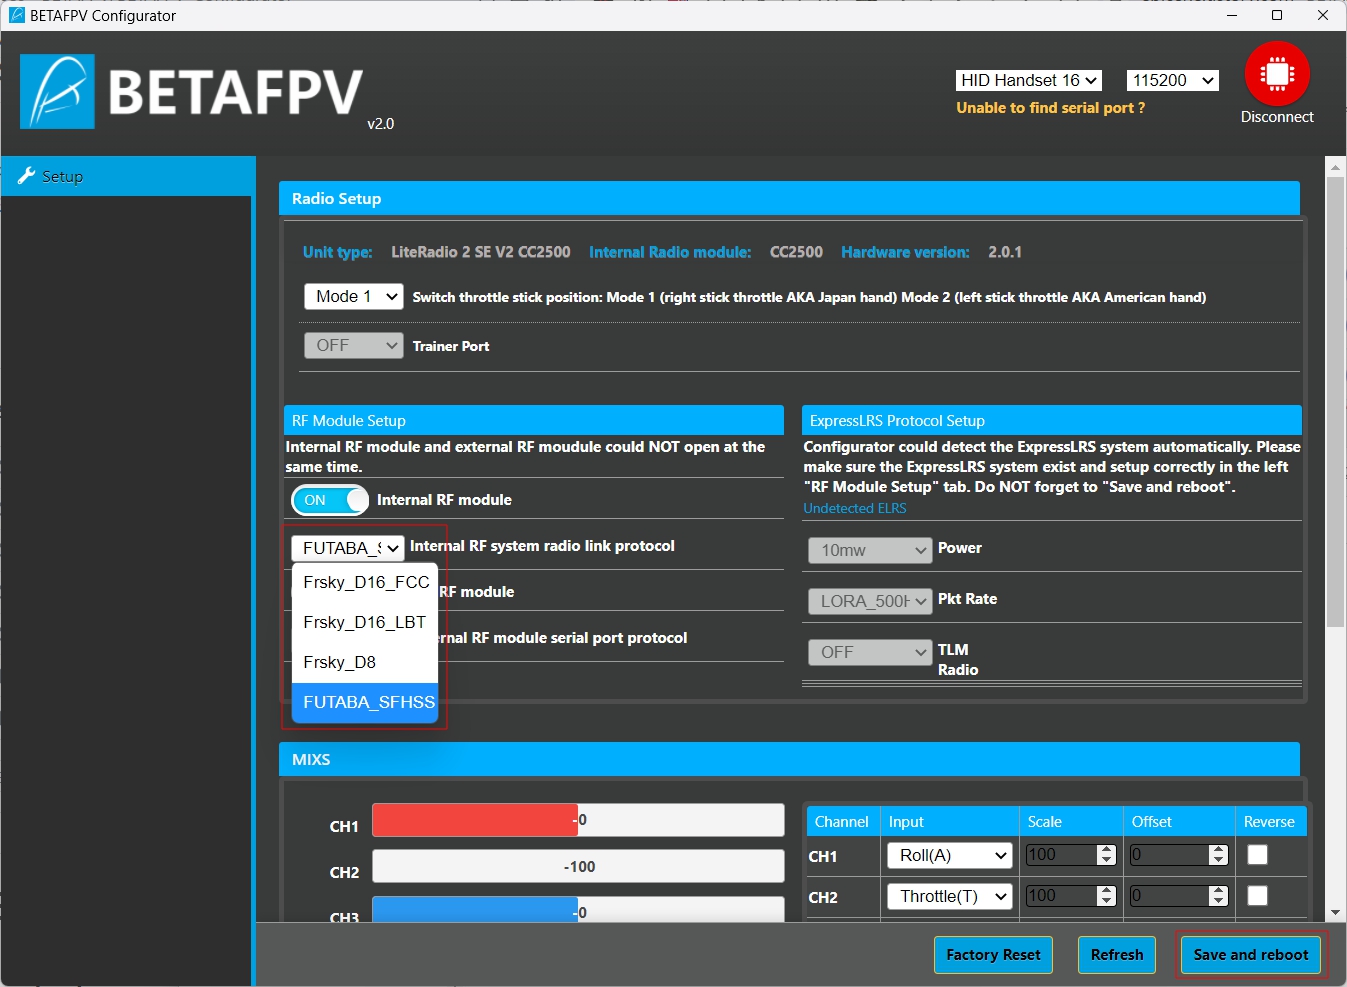The image size is (1347, 987).
Task: Click the CH1 red output bar
Action: [x=475, y=820]
